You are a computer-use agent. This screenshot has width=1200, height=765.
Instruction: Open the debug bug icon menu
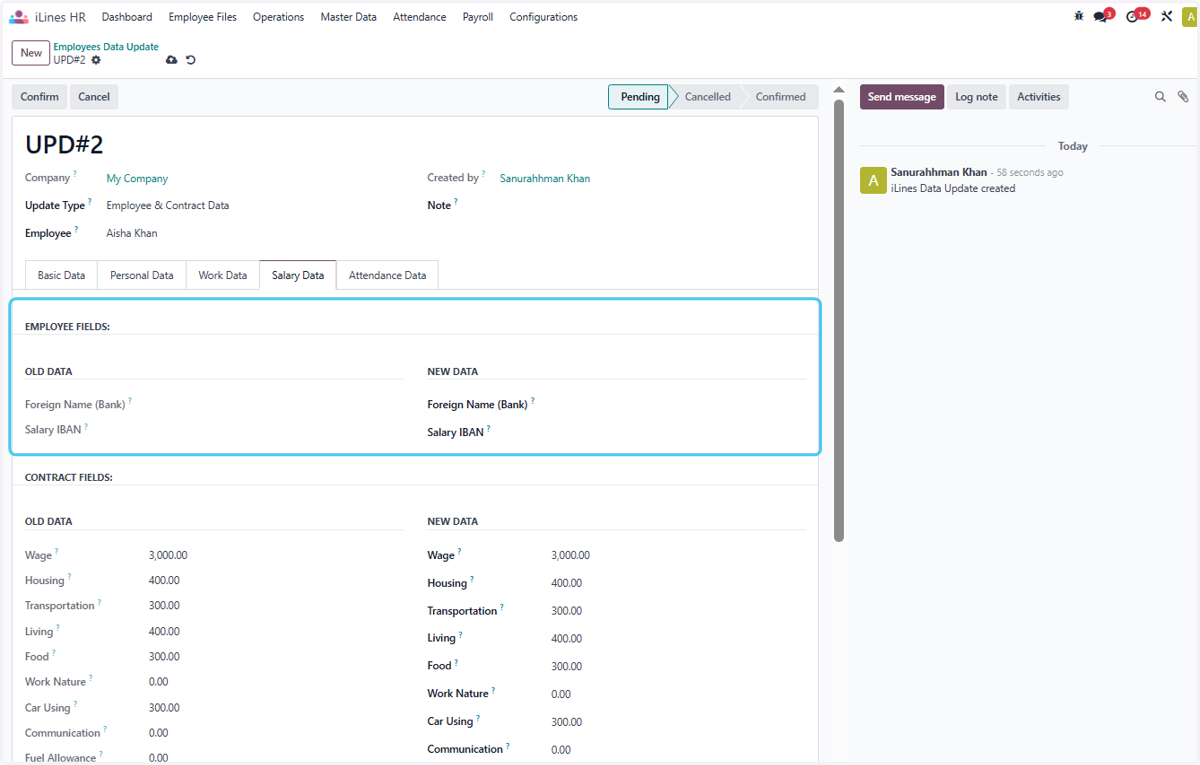click(1079, 17)
